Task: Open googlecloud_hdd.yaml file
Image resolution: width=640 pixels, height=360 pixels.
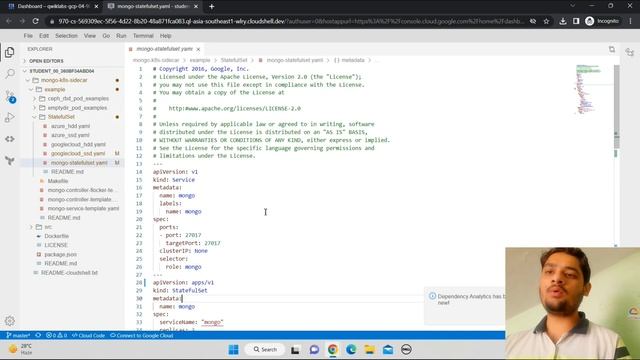Action: [78, 144]
